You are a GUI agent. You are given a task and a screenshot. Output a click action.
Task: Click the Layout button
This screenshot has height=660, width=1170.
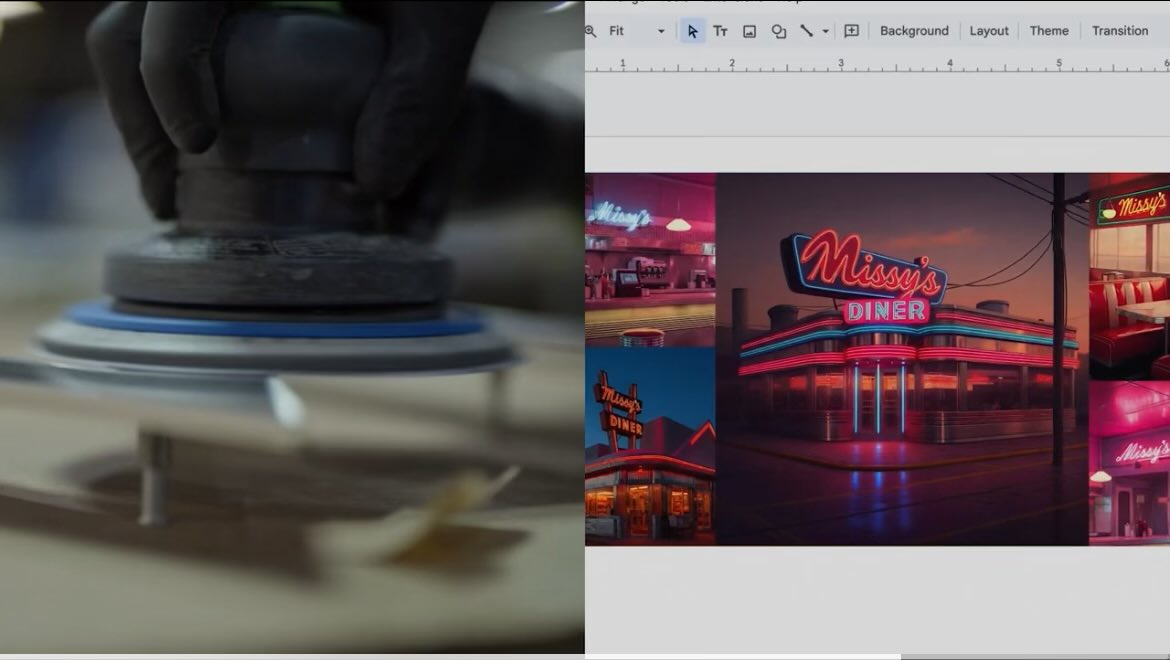989,31
